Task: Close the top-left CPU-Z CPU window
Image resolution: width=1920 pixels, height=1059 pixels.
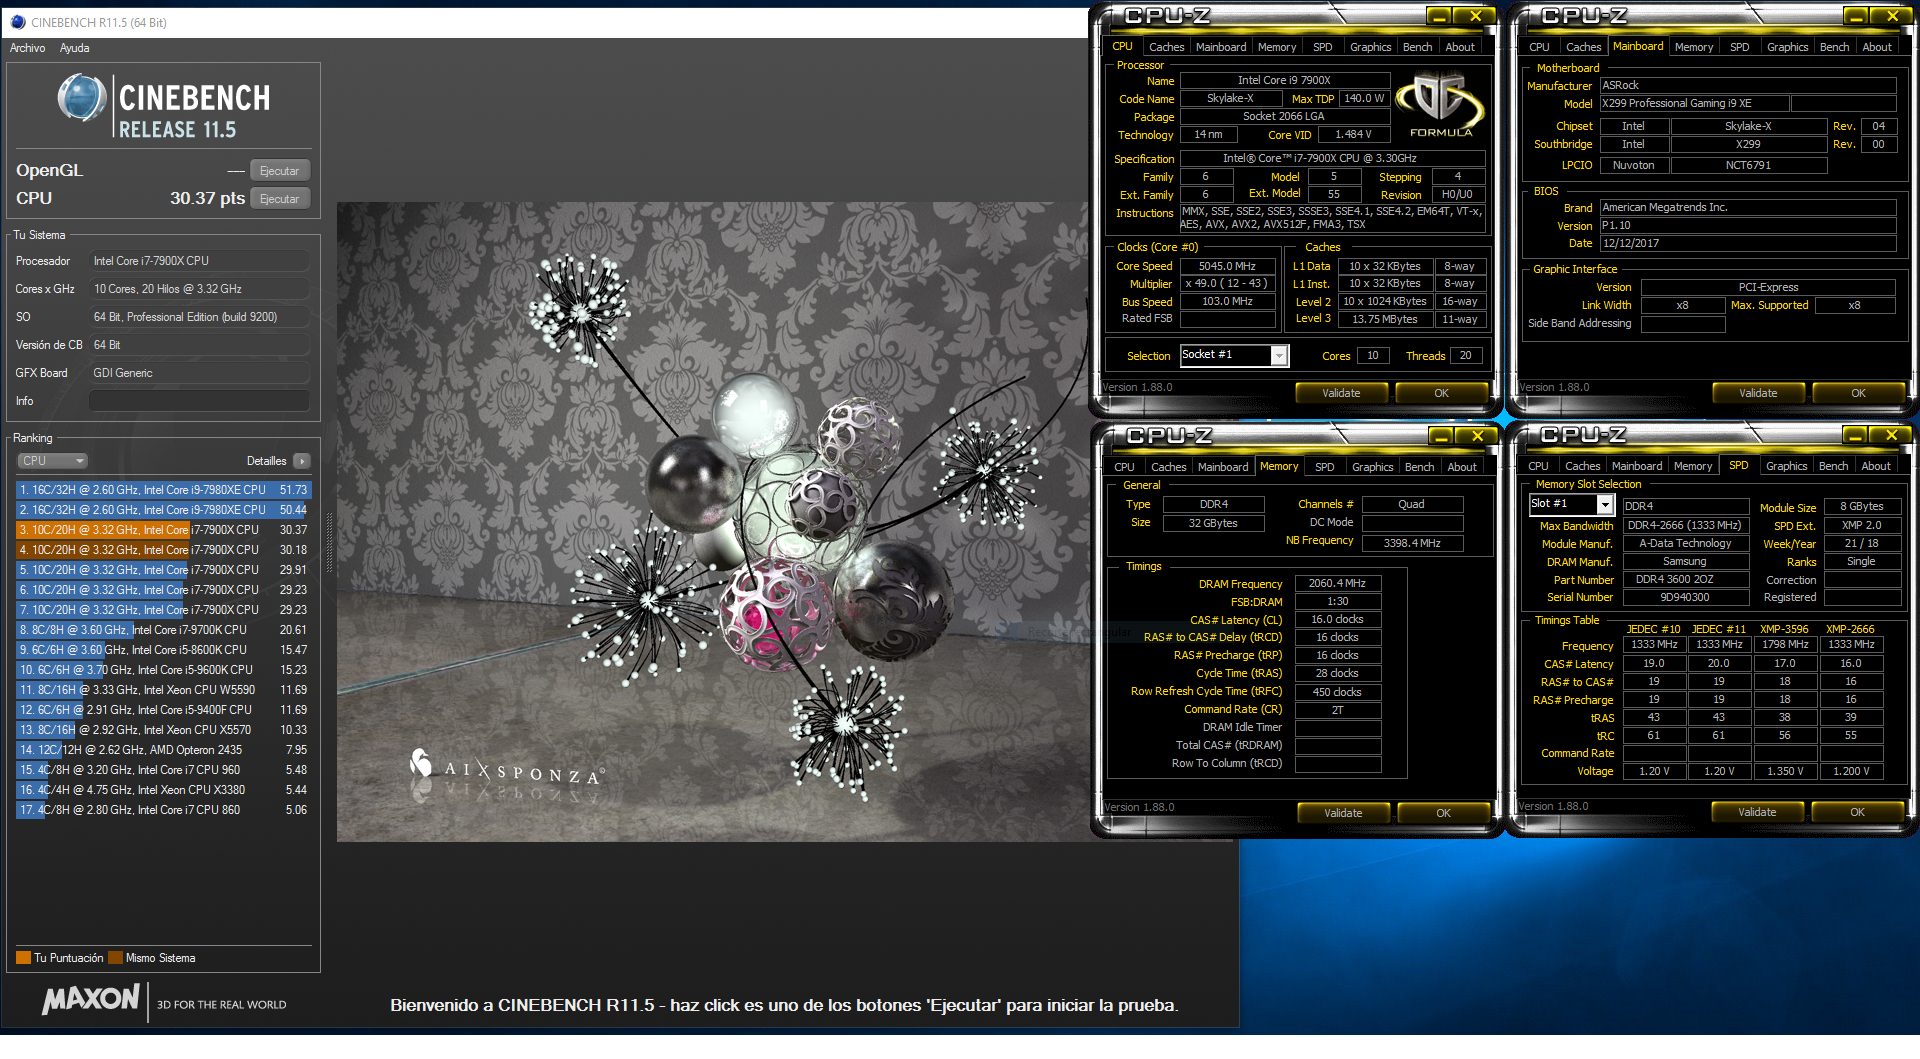Action: pos(1475,16)
